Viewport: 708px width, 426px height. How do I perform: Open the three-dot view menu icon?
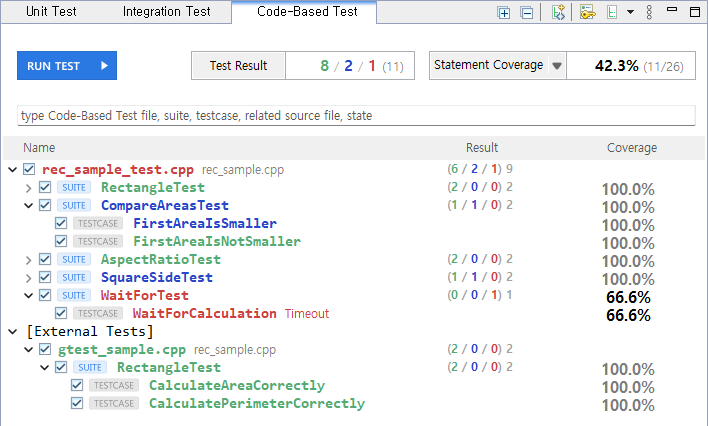click(x=649, y=12)
